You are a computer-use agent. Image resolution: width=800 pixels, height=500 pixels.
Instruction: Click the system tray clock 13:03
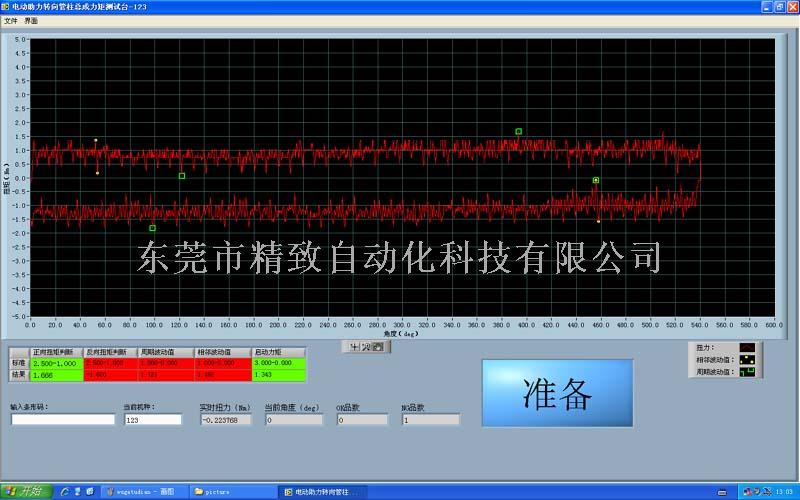coord(784,492)
